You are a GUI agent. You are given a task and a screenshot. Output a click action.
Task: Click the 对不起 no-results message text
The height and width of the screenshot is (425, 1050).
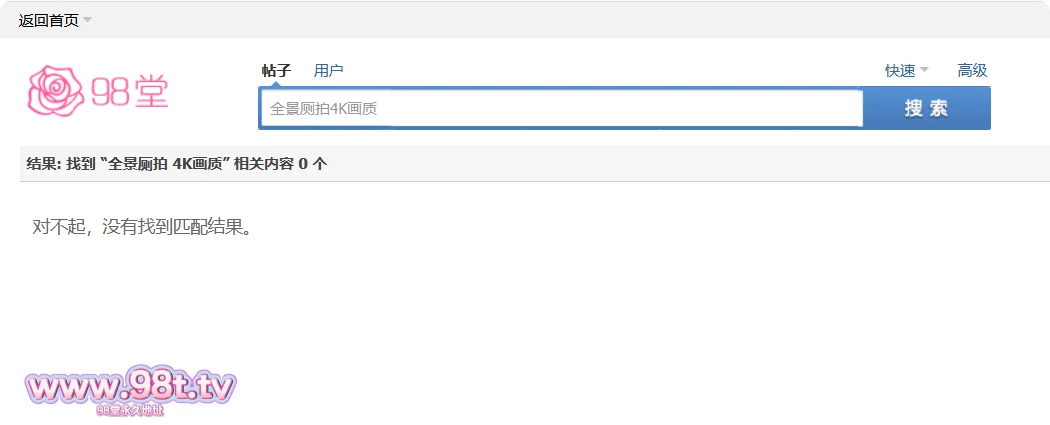click(141, 227)
